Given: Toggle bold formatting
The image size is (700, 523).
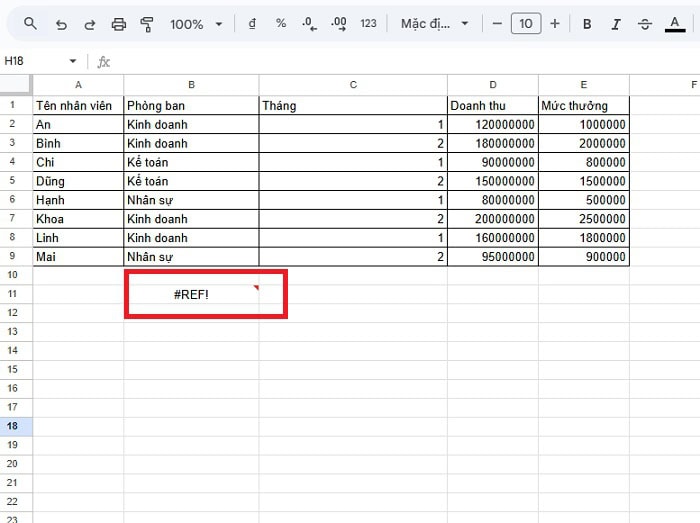Looking at the screenshot, I should [587, 24].
